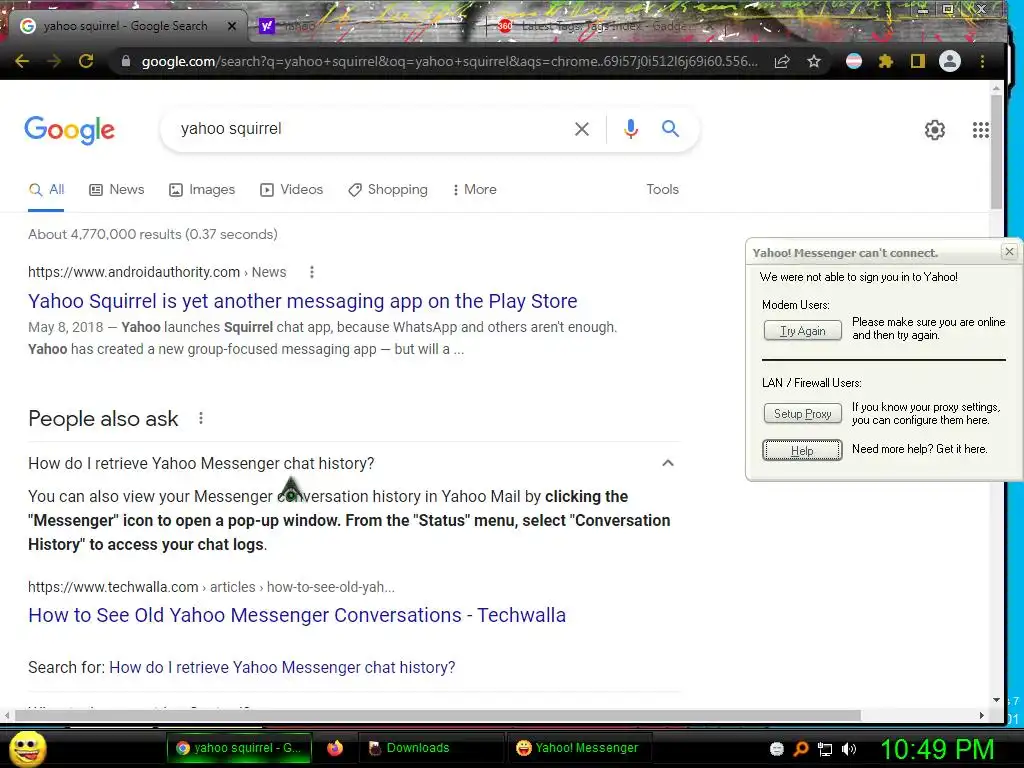Viewport: 1024px width, 768px height.
Task: Expand the More search filters menu
Action: 475,189
